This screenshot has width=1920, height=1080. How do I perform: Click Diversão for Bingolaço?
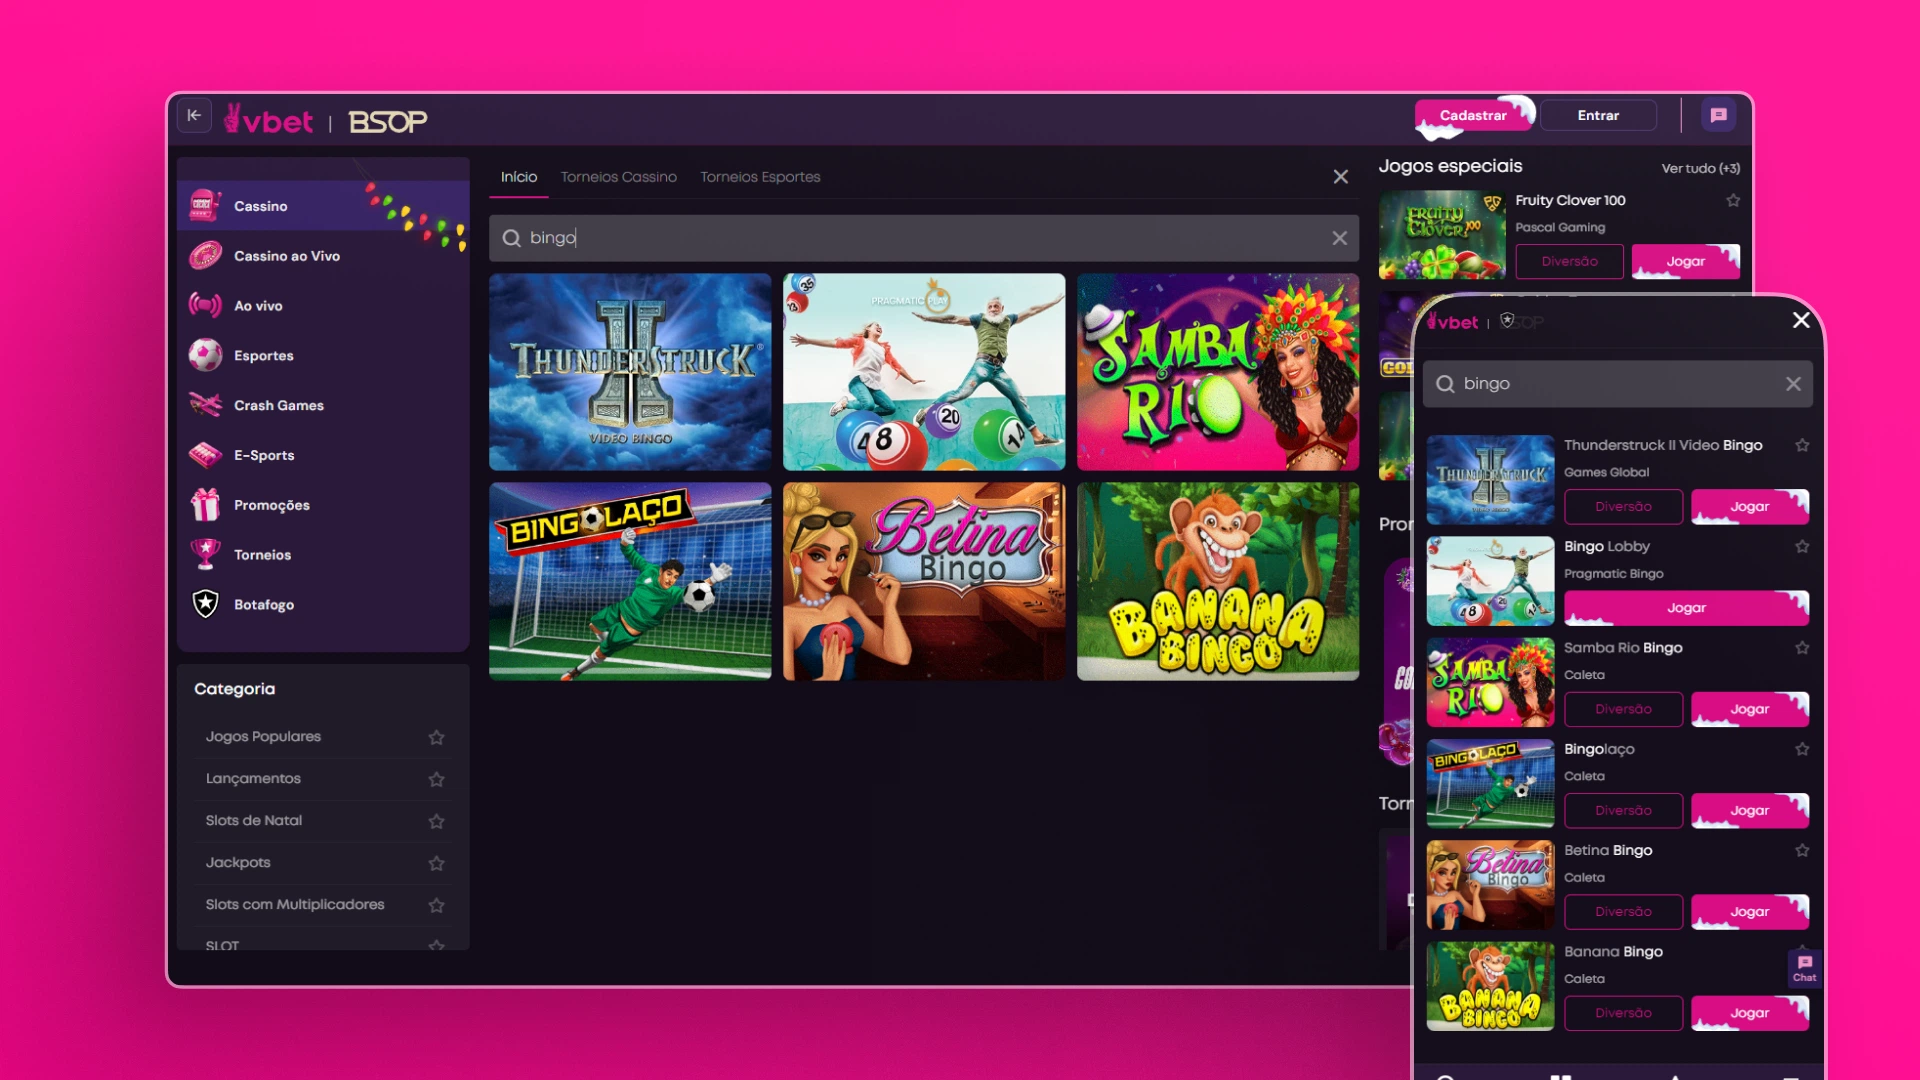click(x=1623, y=810)
